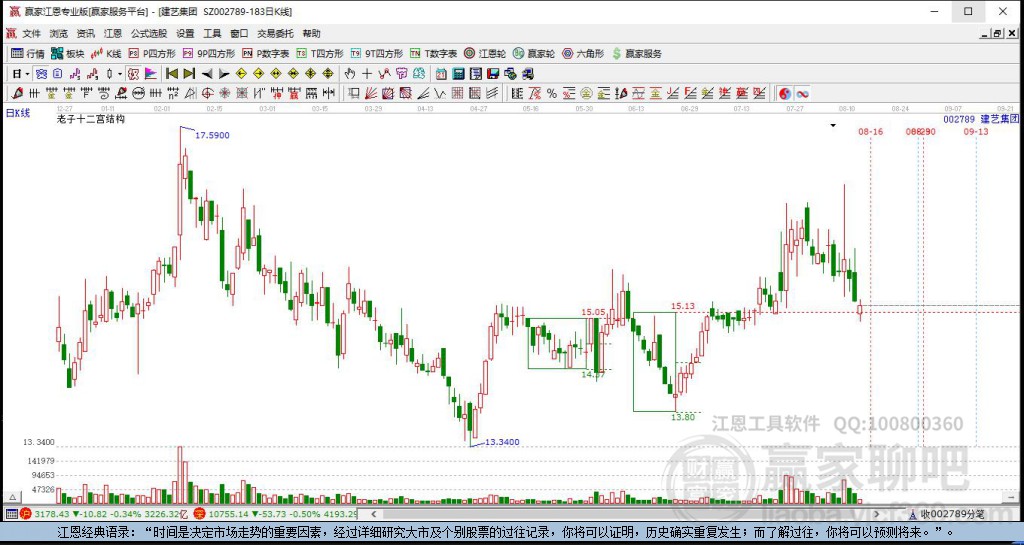This screenshot has width=1024, height=545.
Task: Click the 日K线 label
Action: pyautogui.click(x=18, y=113)
